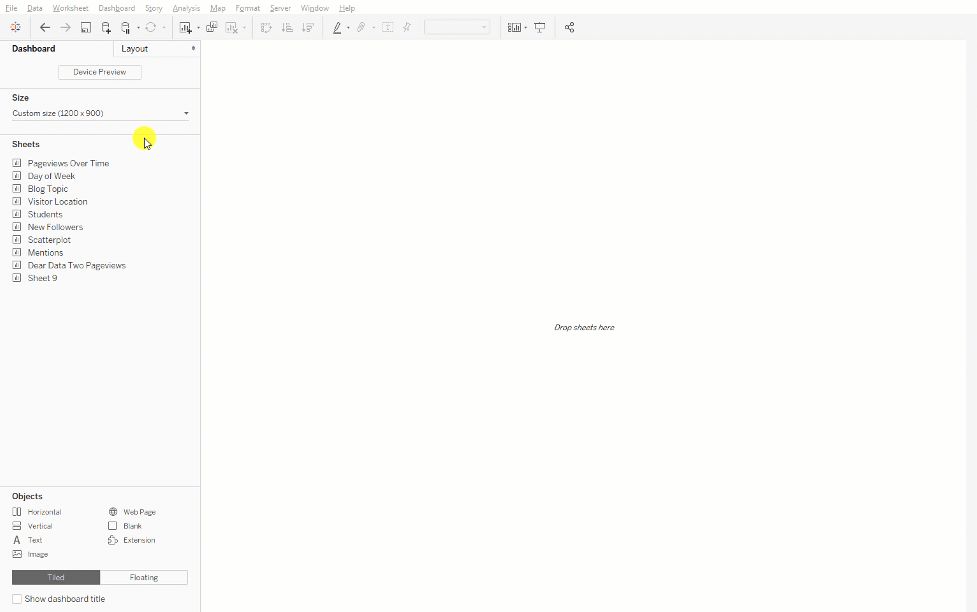The image size is (977, 612).
Task: Open the Show/Hide Cards dropdown arrow
Action: [x=525, y=28]
